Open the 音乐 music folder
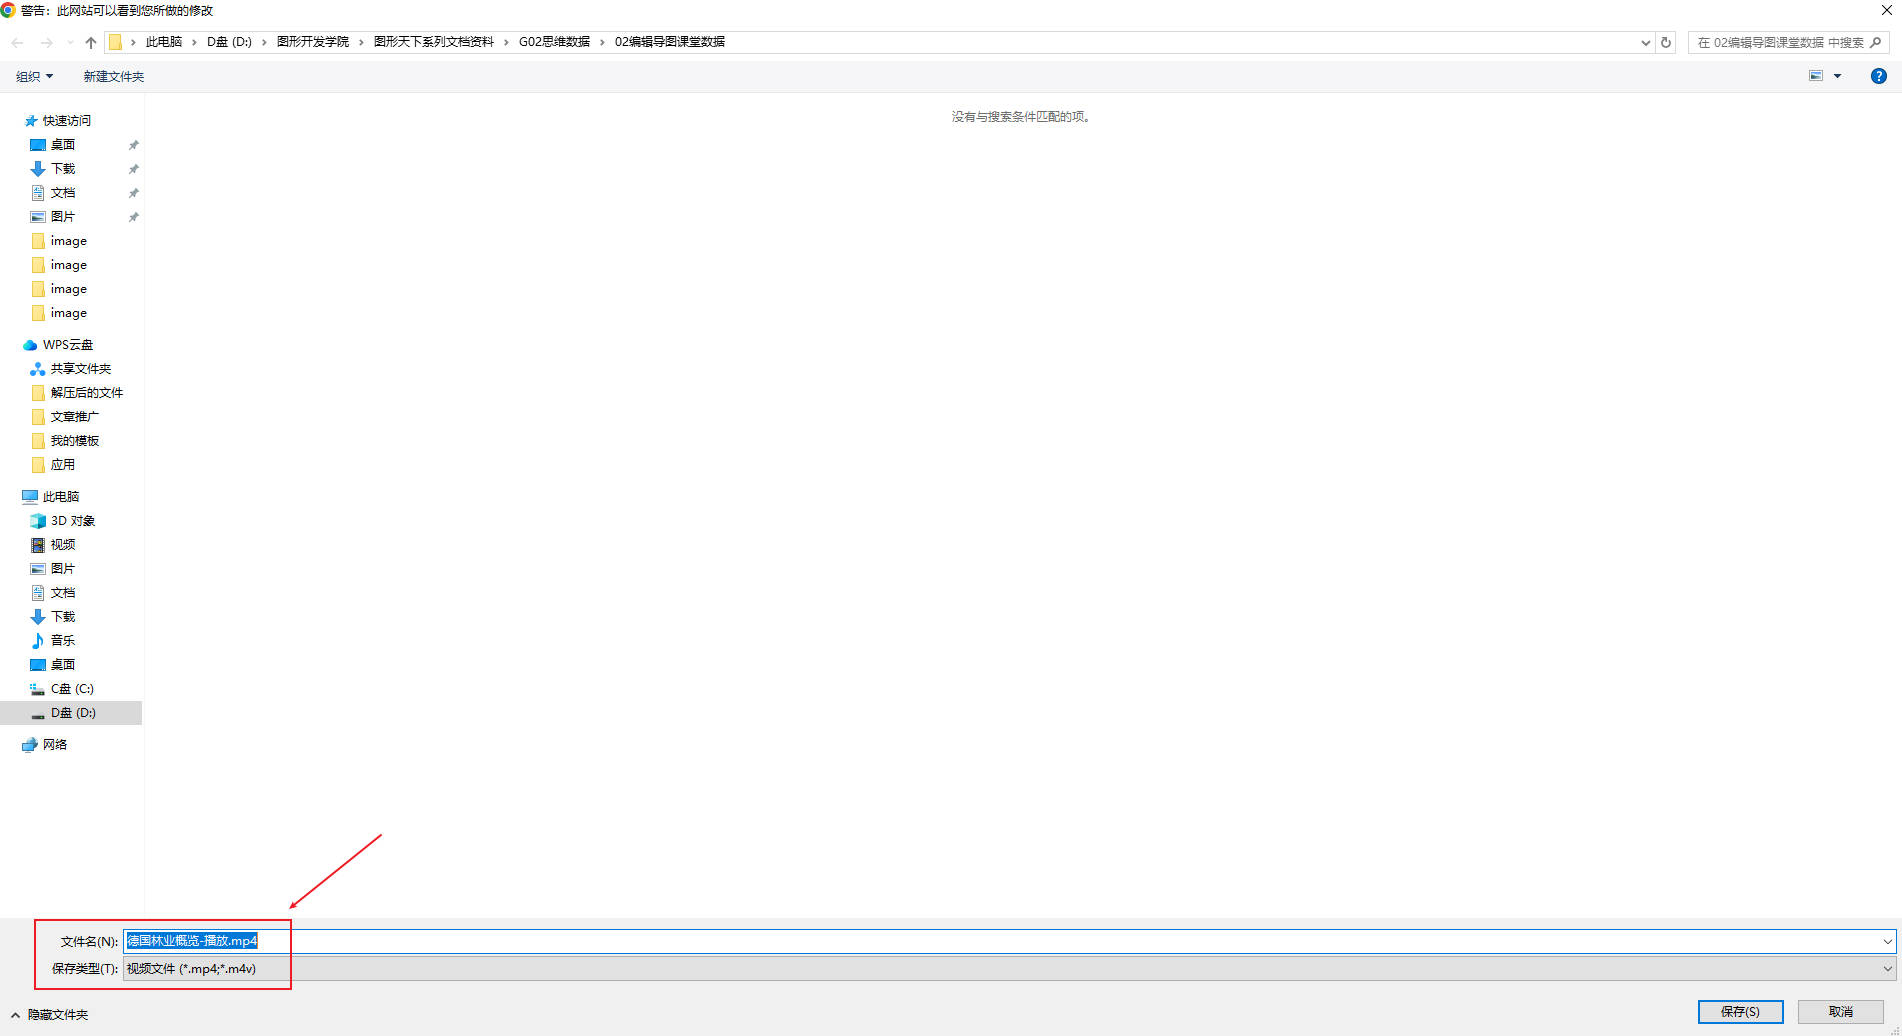 click(62, 641)
